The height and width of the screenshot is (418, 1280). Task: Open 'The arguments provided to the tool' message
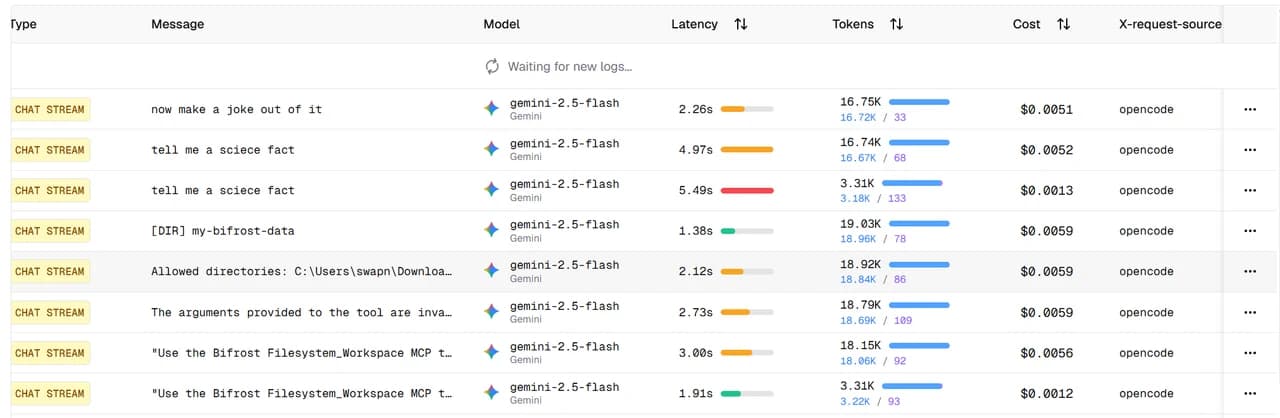[x=301, y=312]
